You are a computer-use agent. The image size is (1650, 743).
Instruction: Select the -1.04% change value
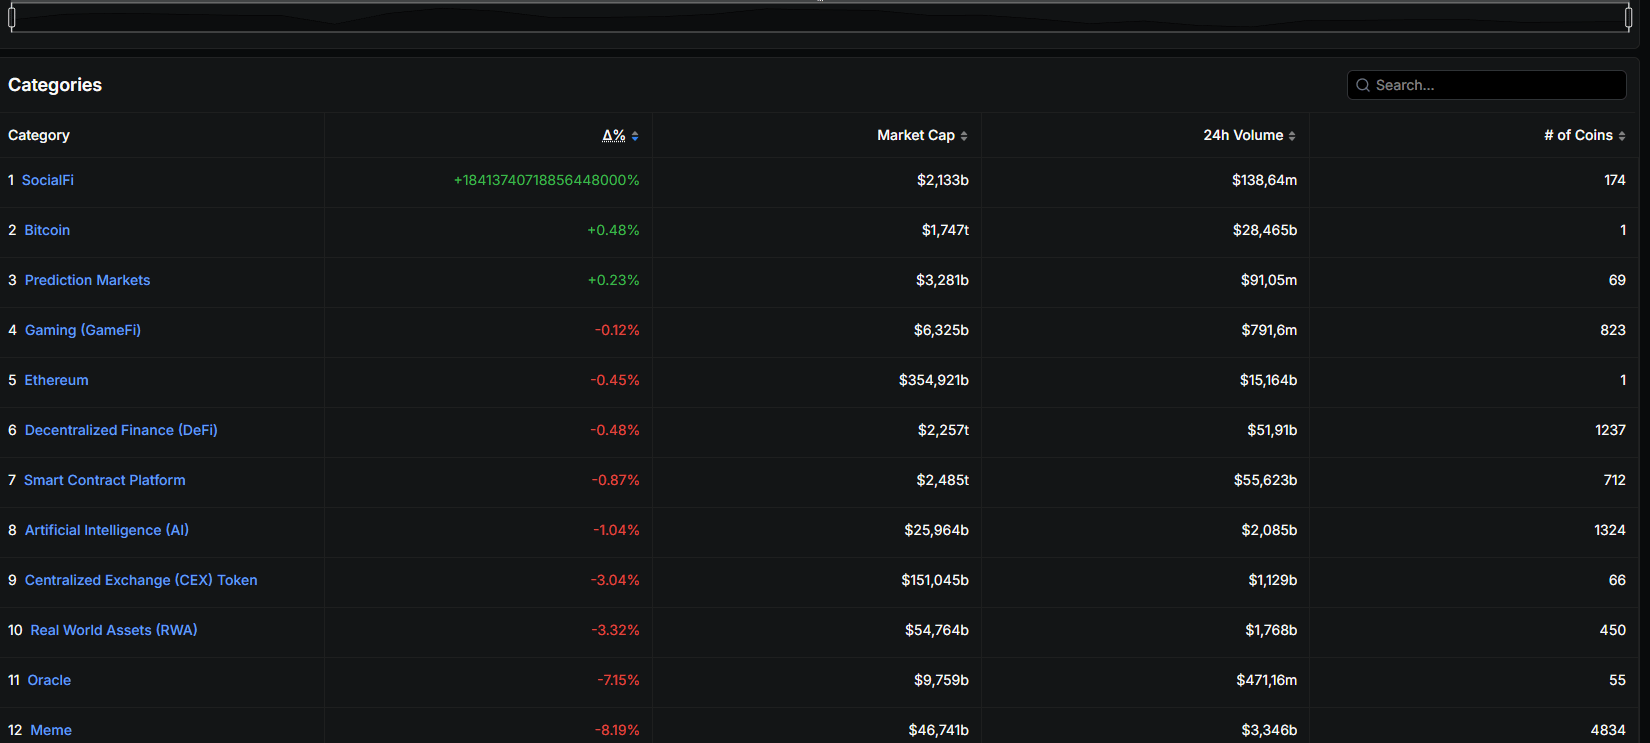click(x=616, y=530)
